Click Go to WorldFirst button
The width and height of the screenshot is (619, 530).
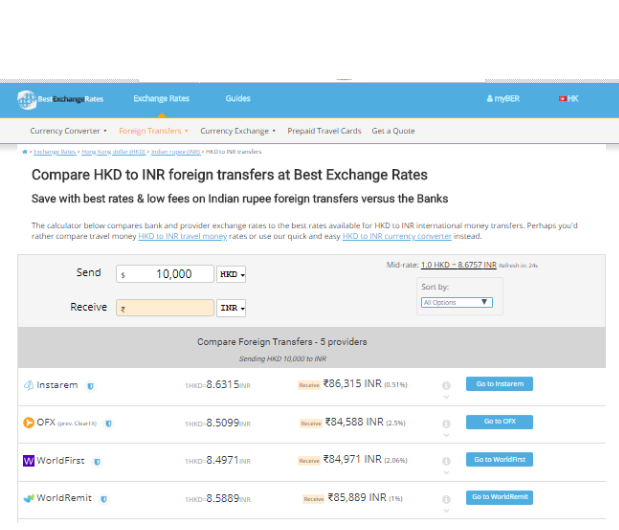tap(499, 459)
